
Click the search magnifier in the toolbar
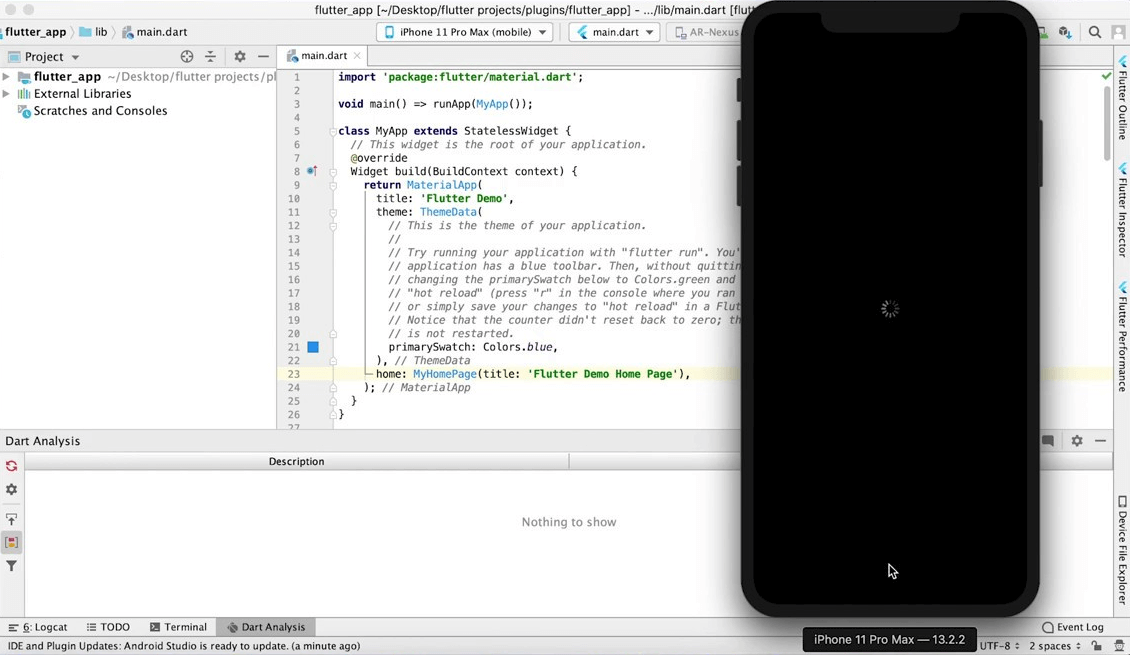[x=1095, y=31]
